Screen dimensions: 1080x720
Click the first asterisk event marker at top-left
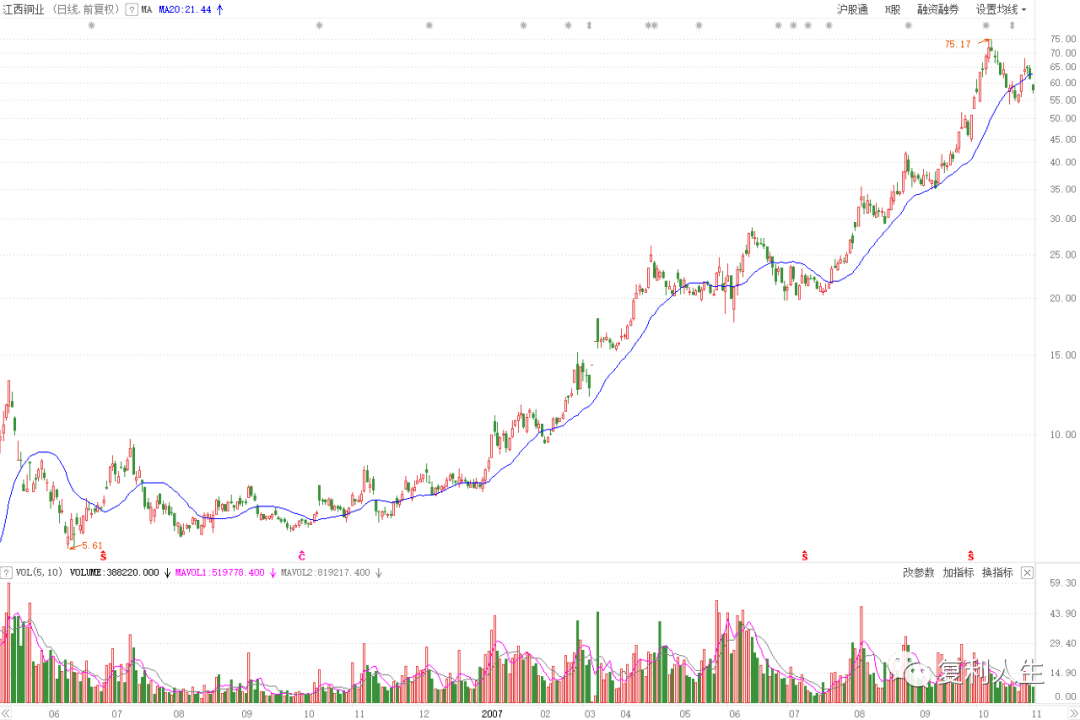(x=91, y=26)
